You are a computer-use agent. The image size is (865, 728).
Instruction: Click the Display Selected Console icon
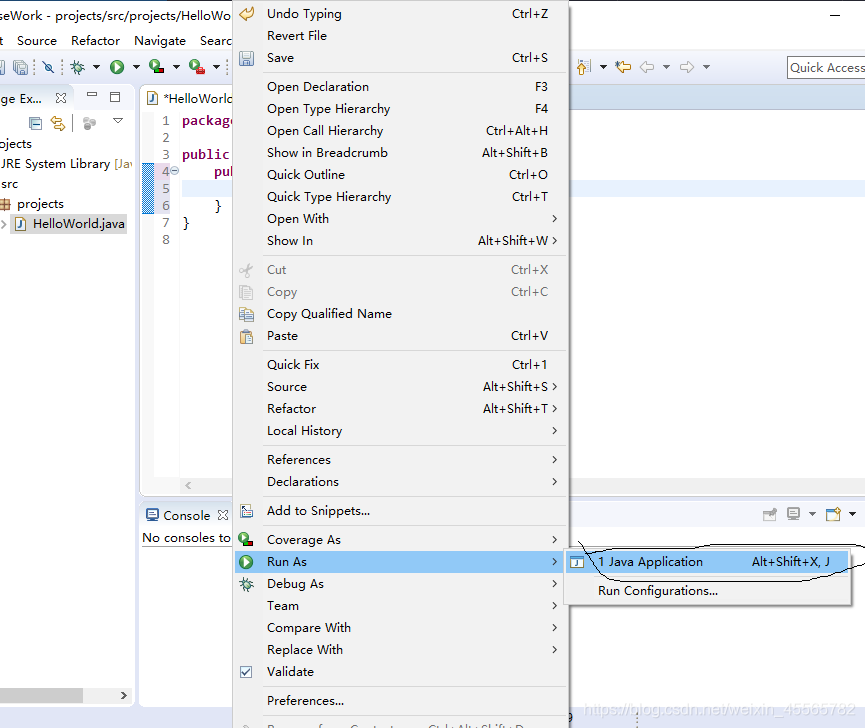(x=793, y=514)
